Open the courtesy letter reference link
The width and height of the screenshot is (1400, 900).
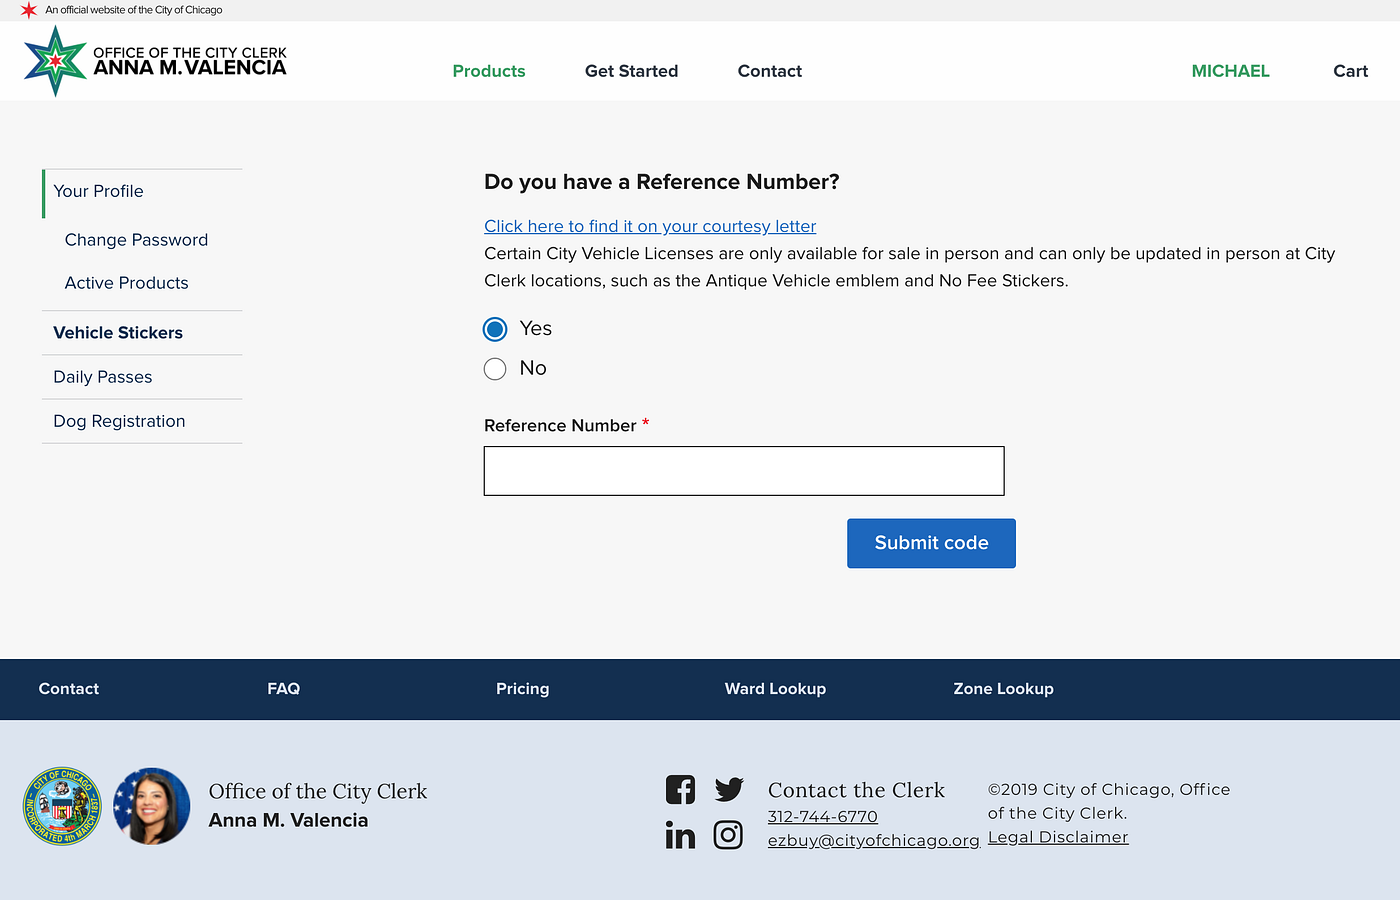[650, 226]
